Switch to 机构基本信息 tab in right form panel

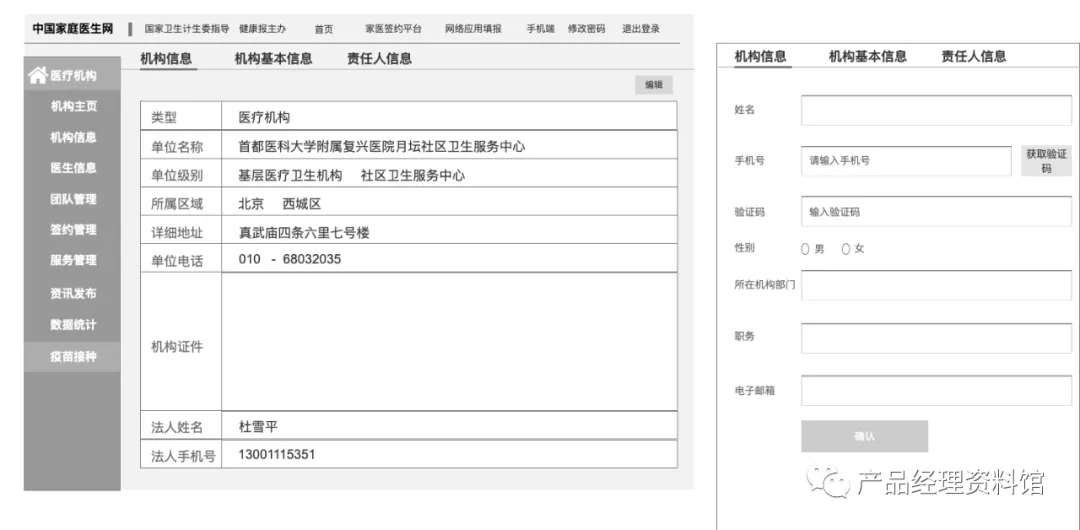coord(868,57)
